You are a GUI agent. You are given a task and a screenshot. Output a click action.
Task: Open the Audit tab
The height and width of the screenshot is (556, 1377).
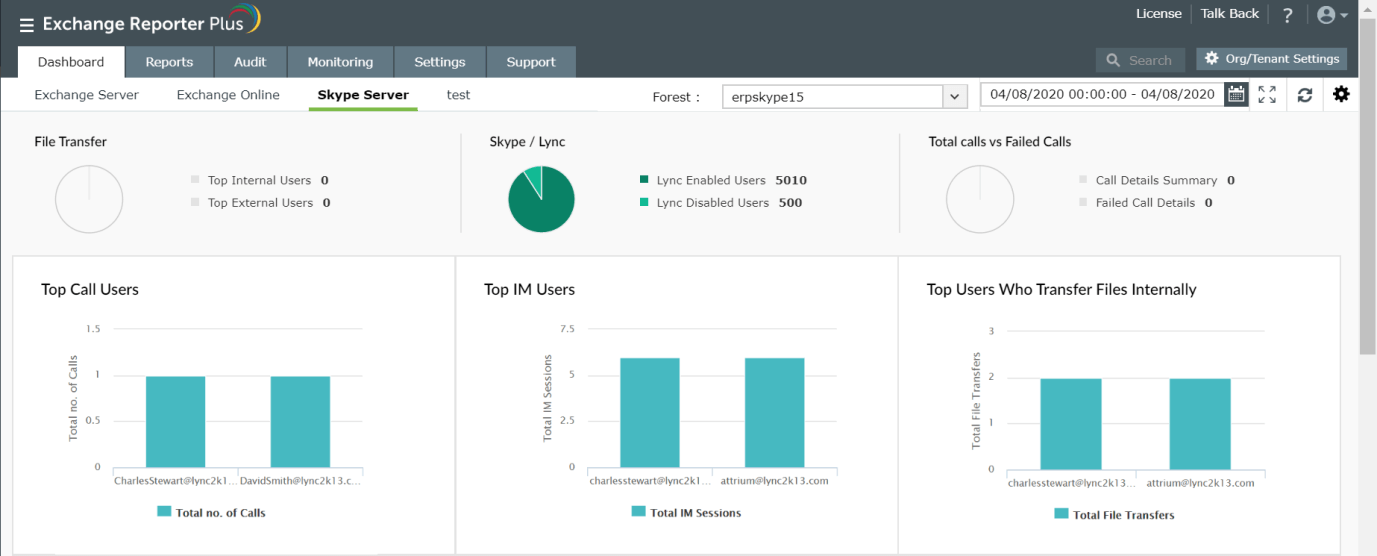250,62
